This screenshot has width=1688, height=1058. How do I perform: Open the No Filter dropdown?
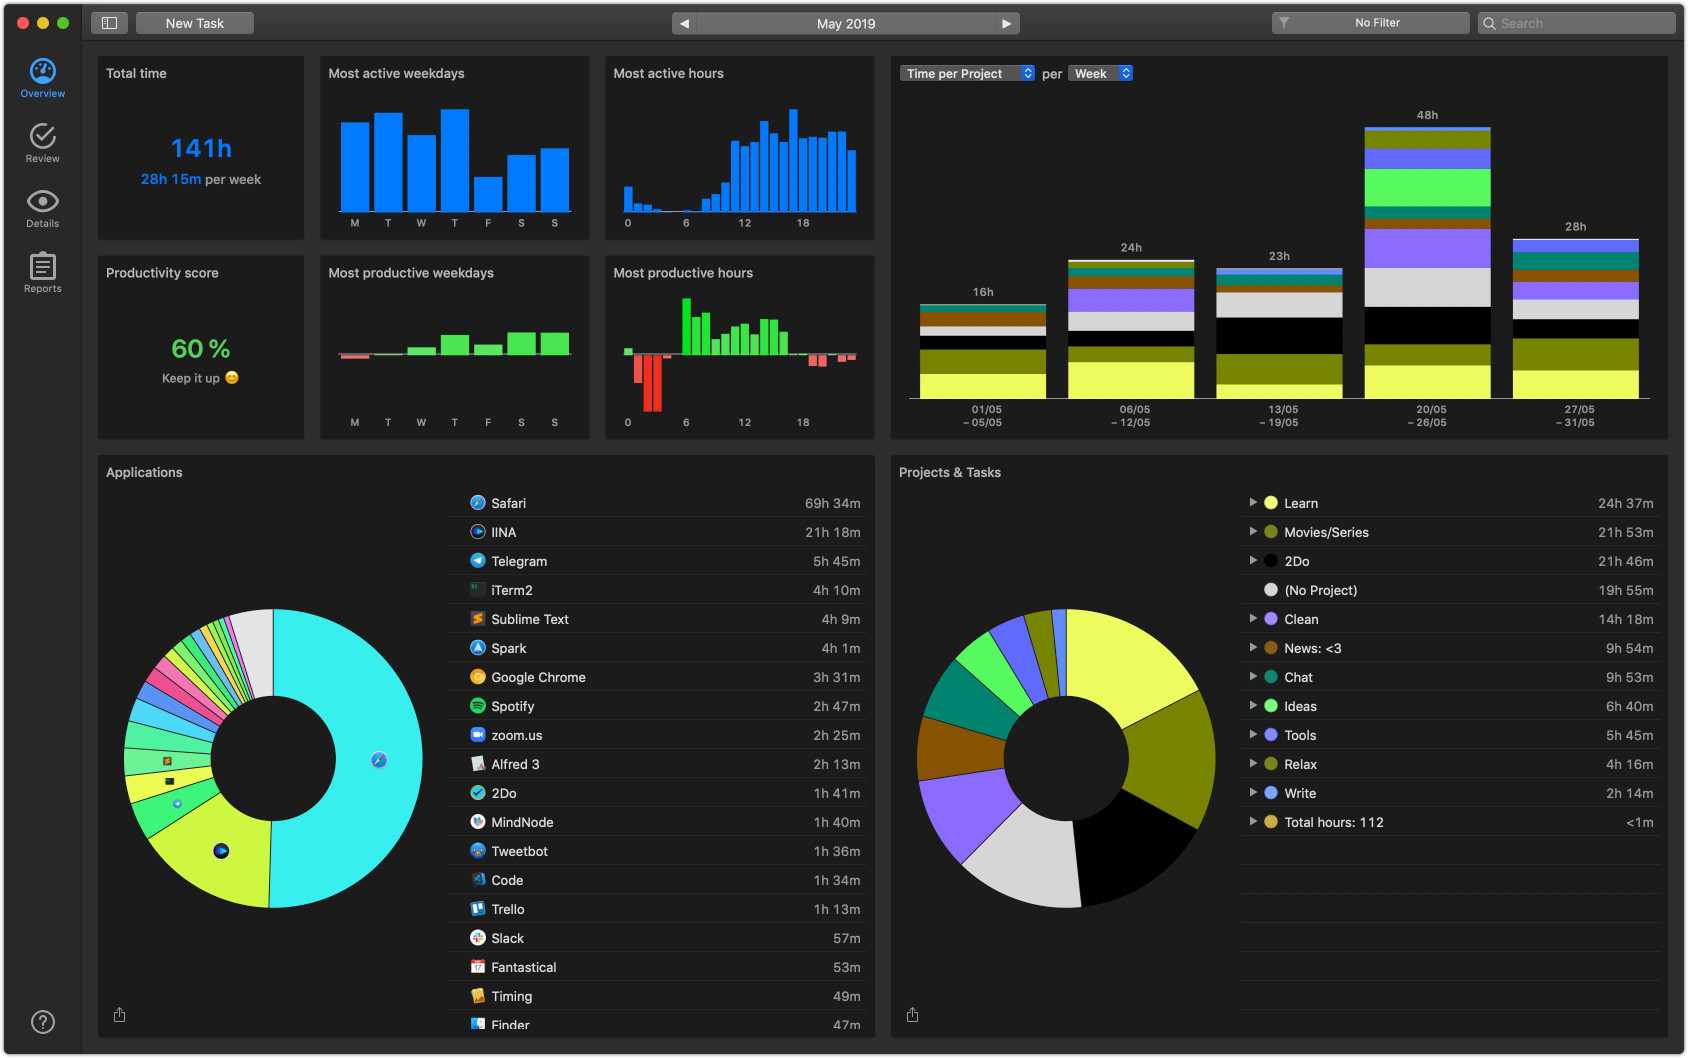1370,23
